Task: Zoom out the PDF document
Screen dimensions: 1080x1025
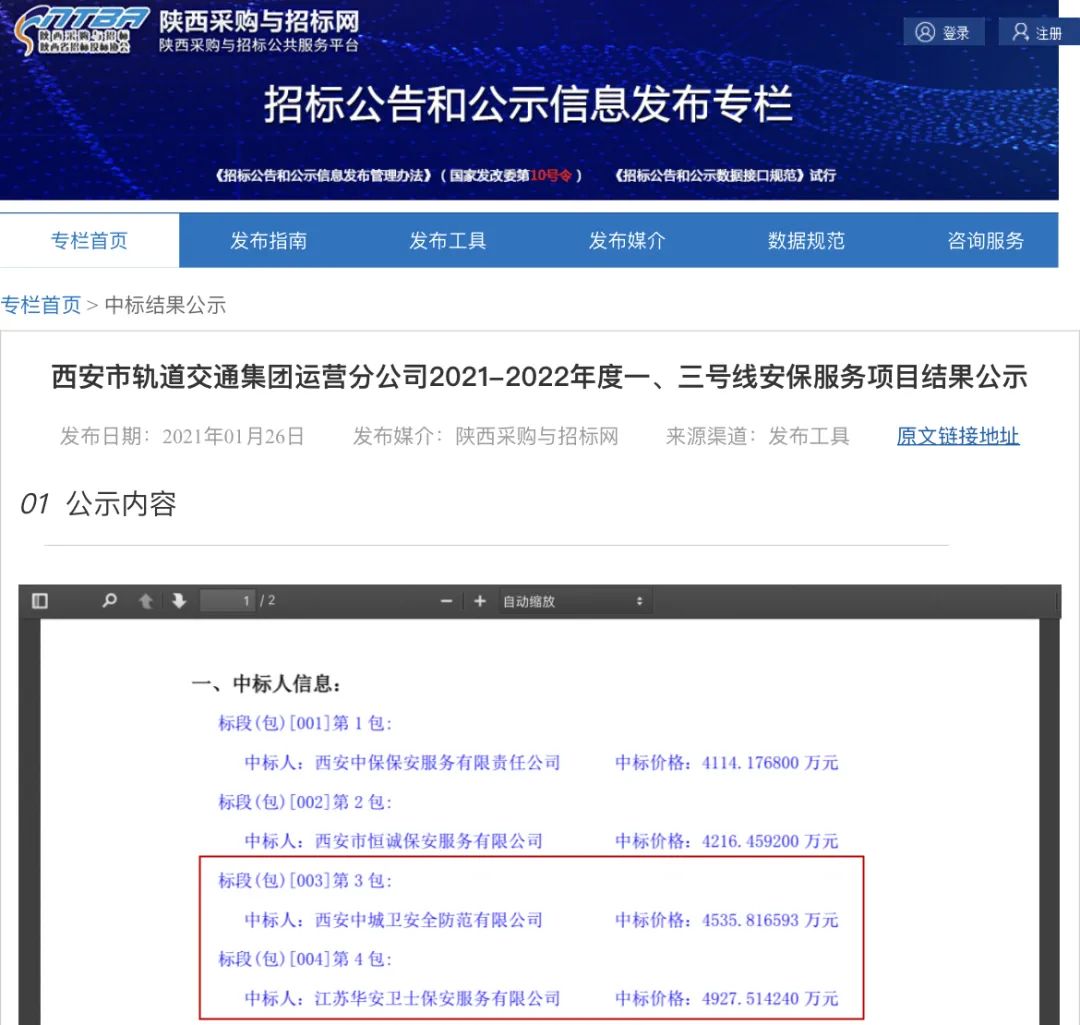Action: (x=446, y=601)
